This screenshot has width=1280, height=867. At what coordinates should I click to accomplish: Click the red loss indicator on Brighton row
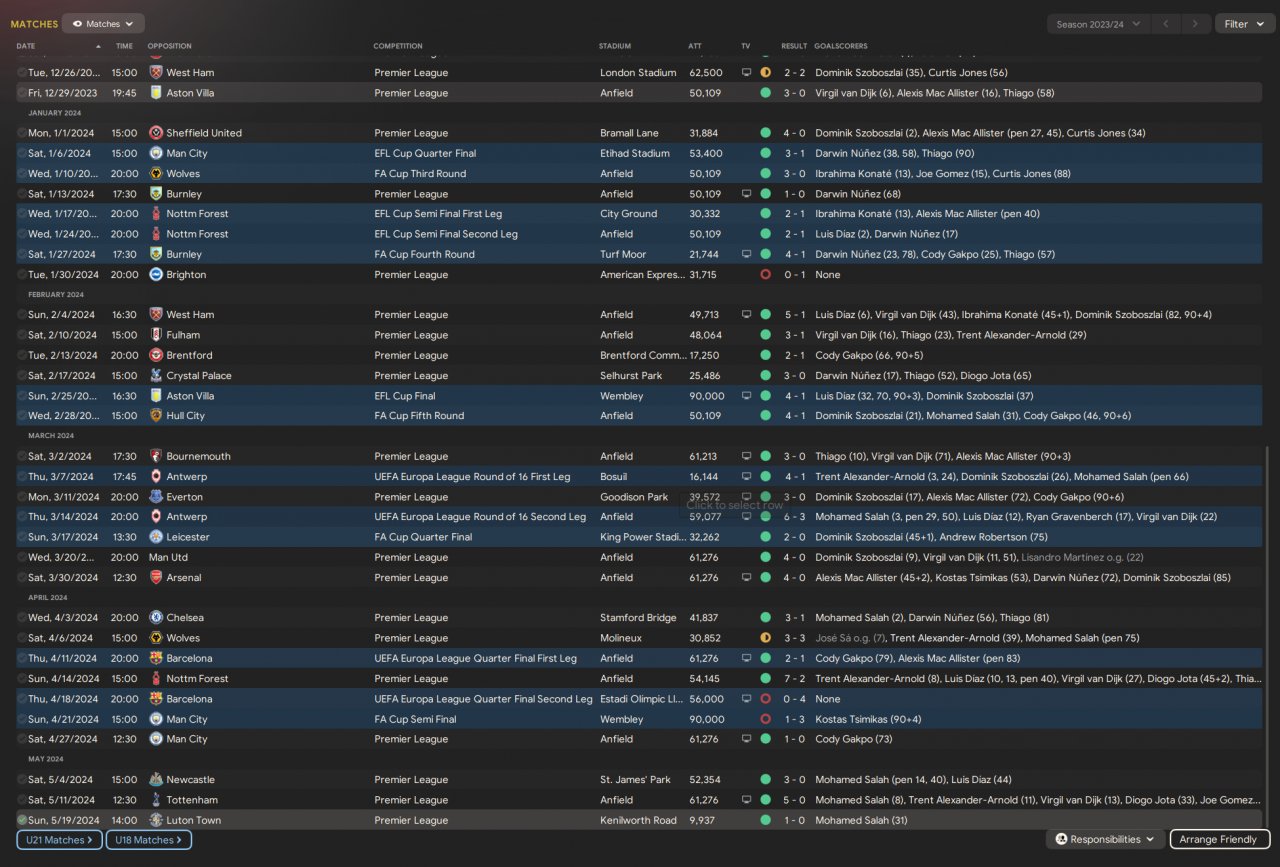[766, 274]
